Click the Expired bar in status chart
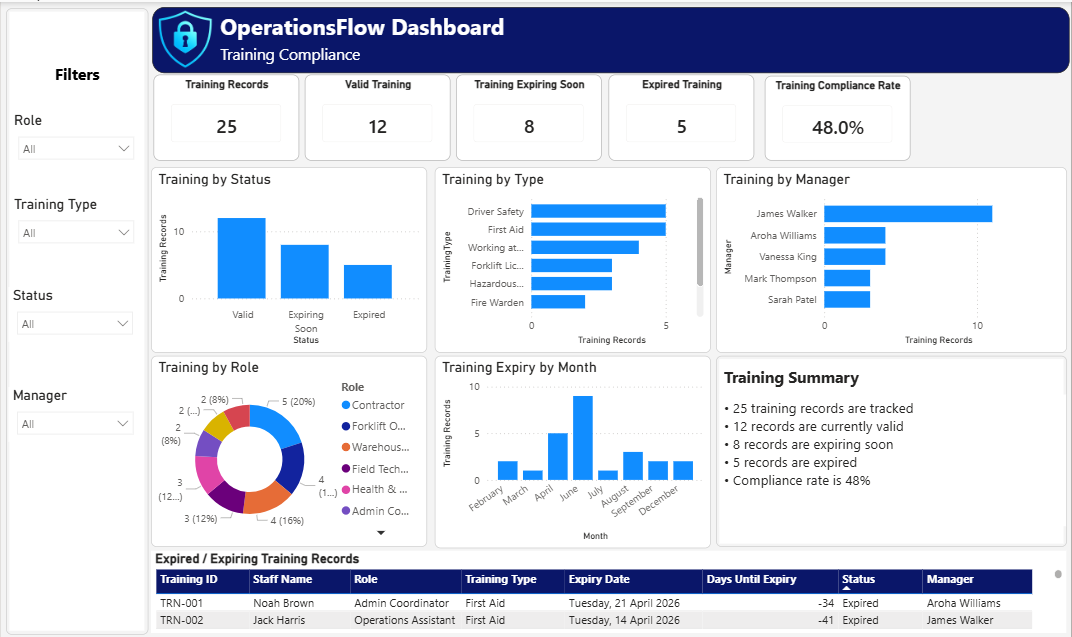 [368, 282]
